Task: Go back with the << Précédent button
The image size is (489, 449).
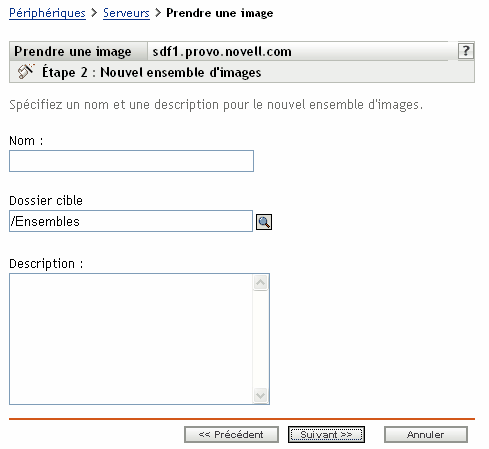Action: [231, 434]
